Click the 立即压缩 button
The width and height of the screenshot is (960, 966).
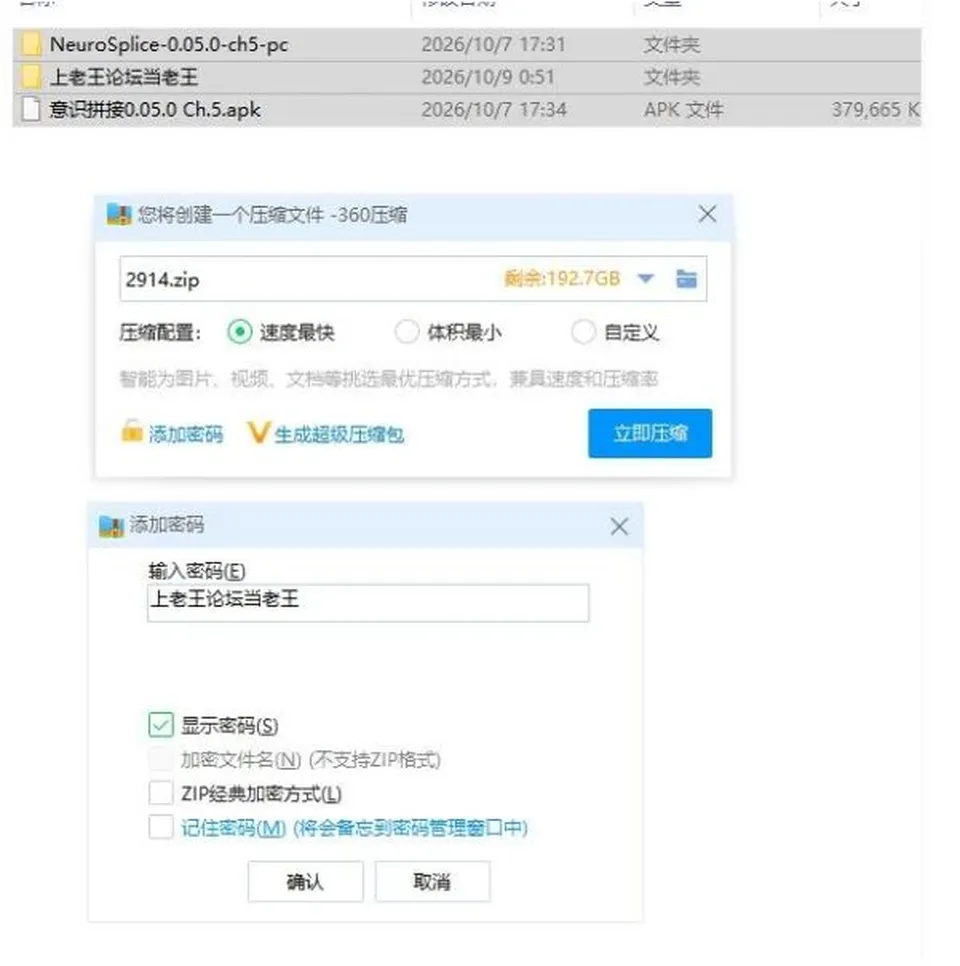coord(650,433)
